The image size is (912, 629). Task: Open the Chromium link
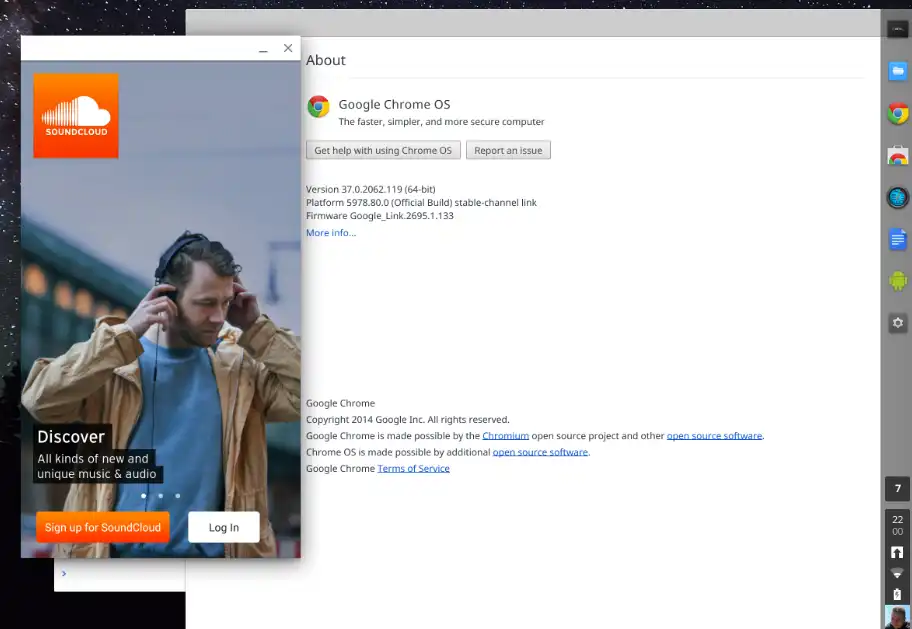tap(505, 436)
